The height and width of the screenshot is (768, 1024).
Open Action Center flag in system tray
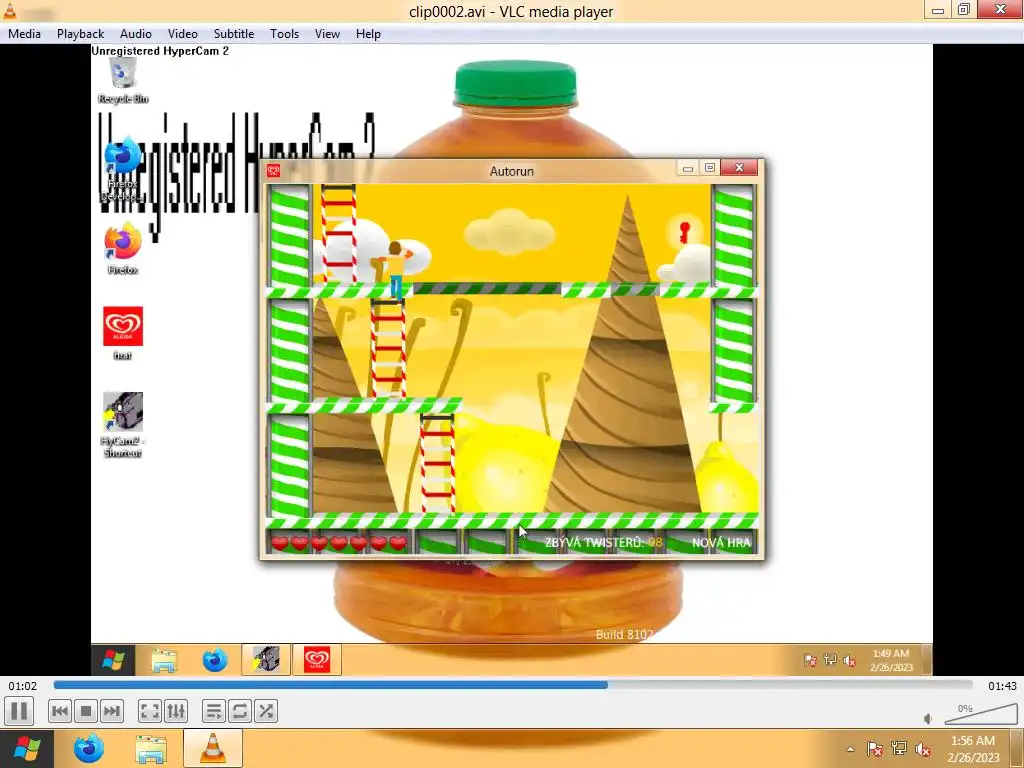[874, 749]
